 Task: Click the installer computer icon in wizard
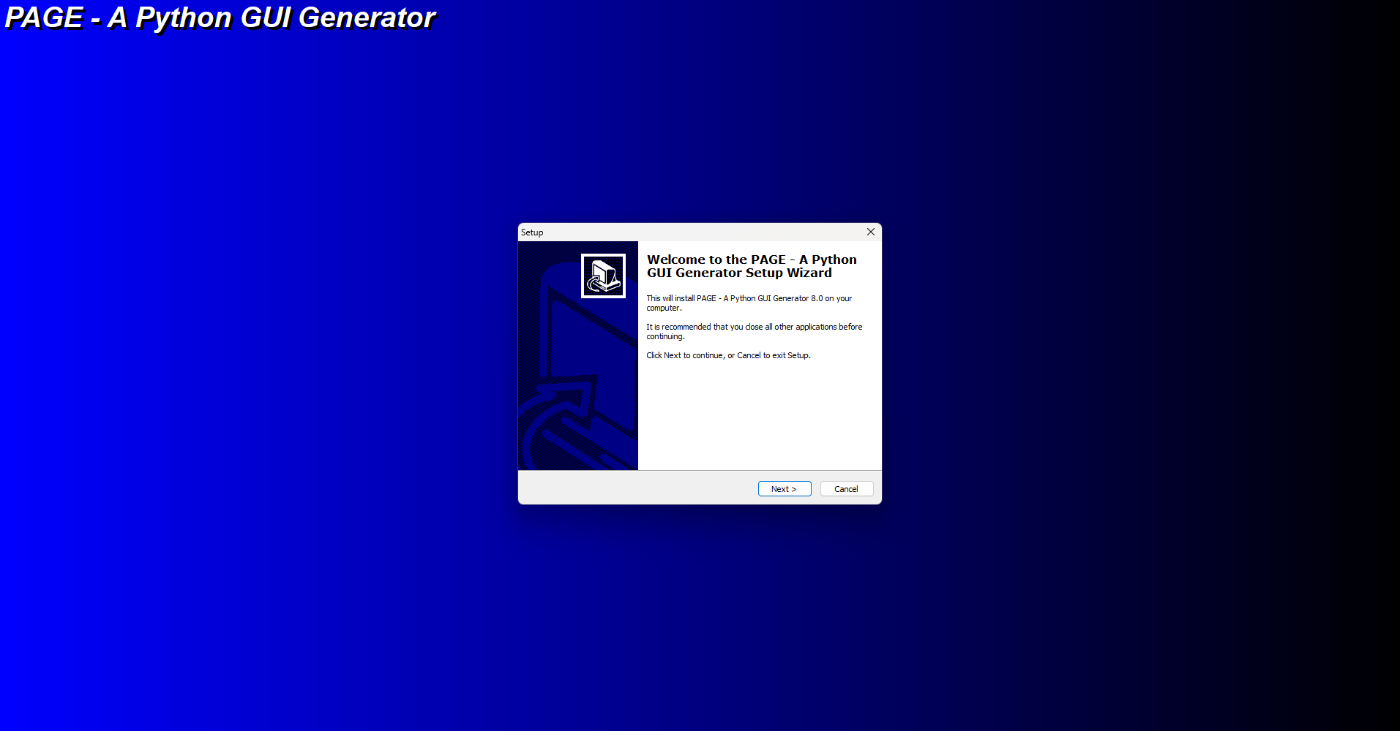coord(603,276)
